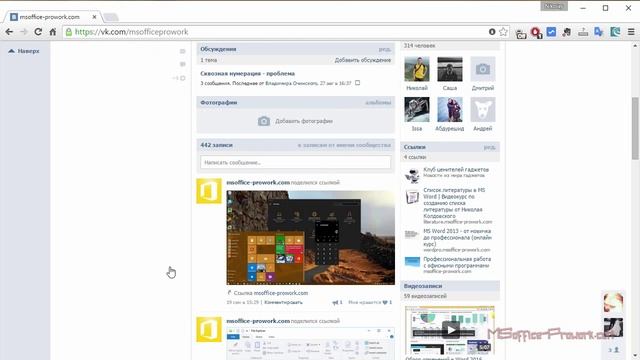Bookmark this page with the star icon
Screen dimensions: 640x360
click(x=504, y=32)
